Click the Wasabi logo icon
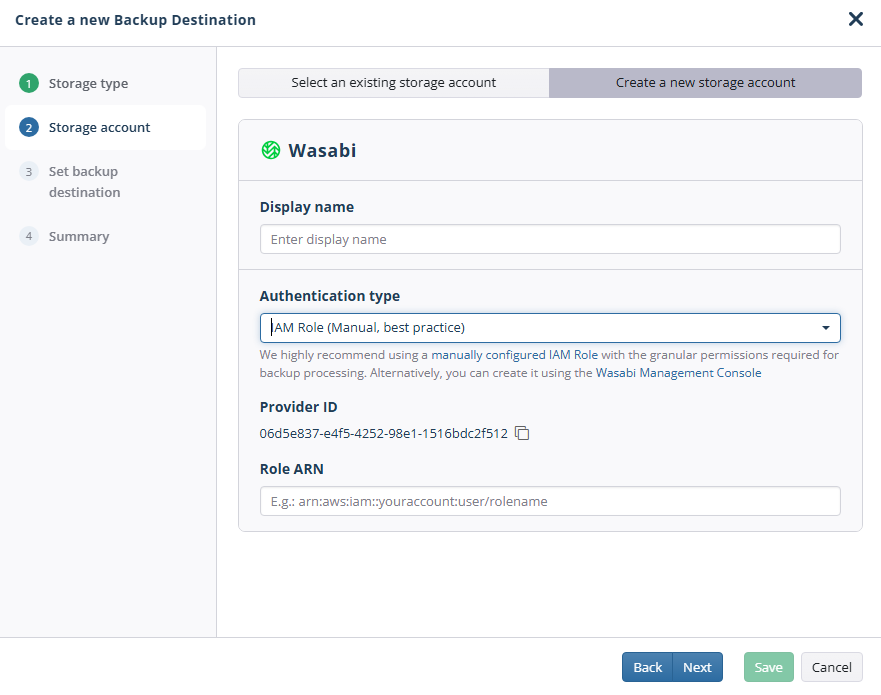Screen dimensions: 881x695 tap(271, 150)
